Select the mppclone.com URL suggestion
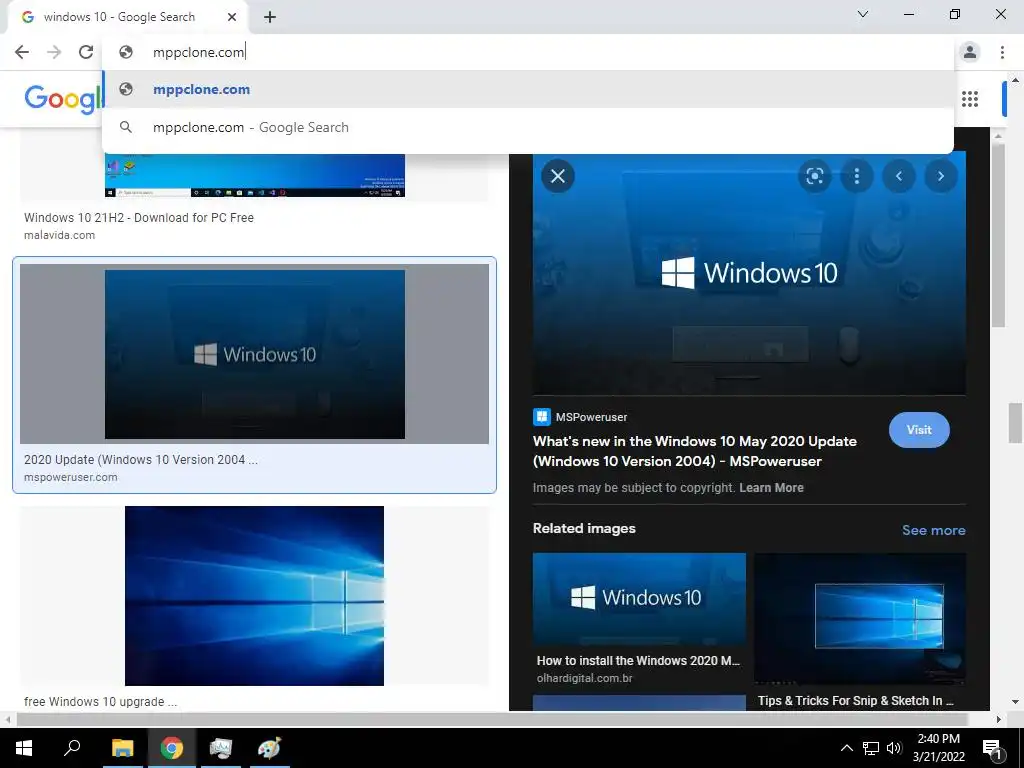The height and width of the screenshot is (768, 1024). click(528, 89)
